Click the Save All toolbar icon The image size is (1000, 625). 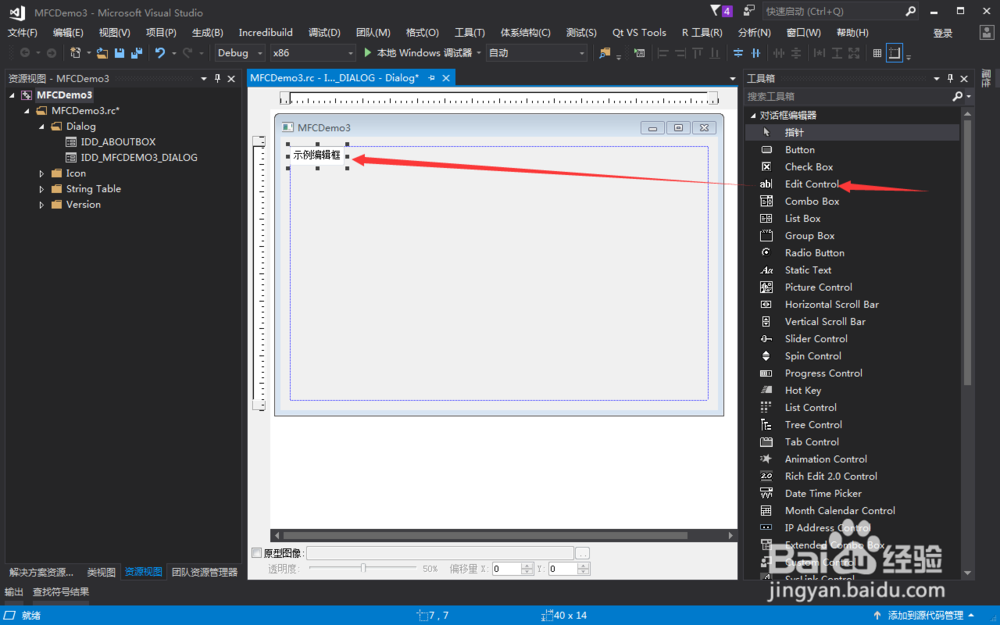136,53
